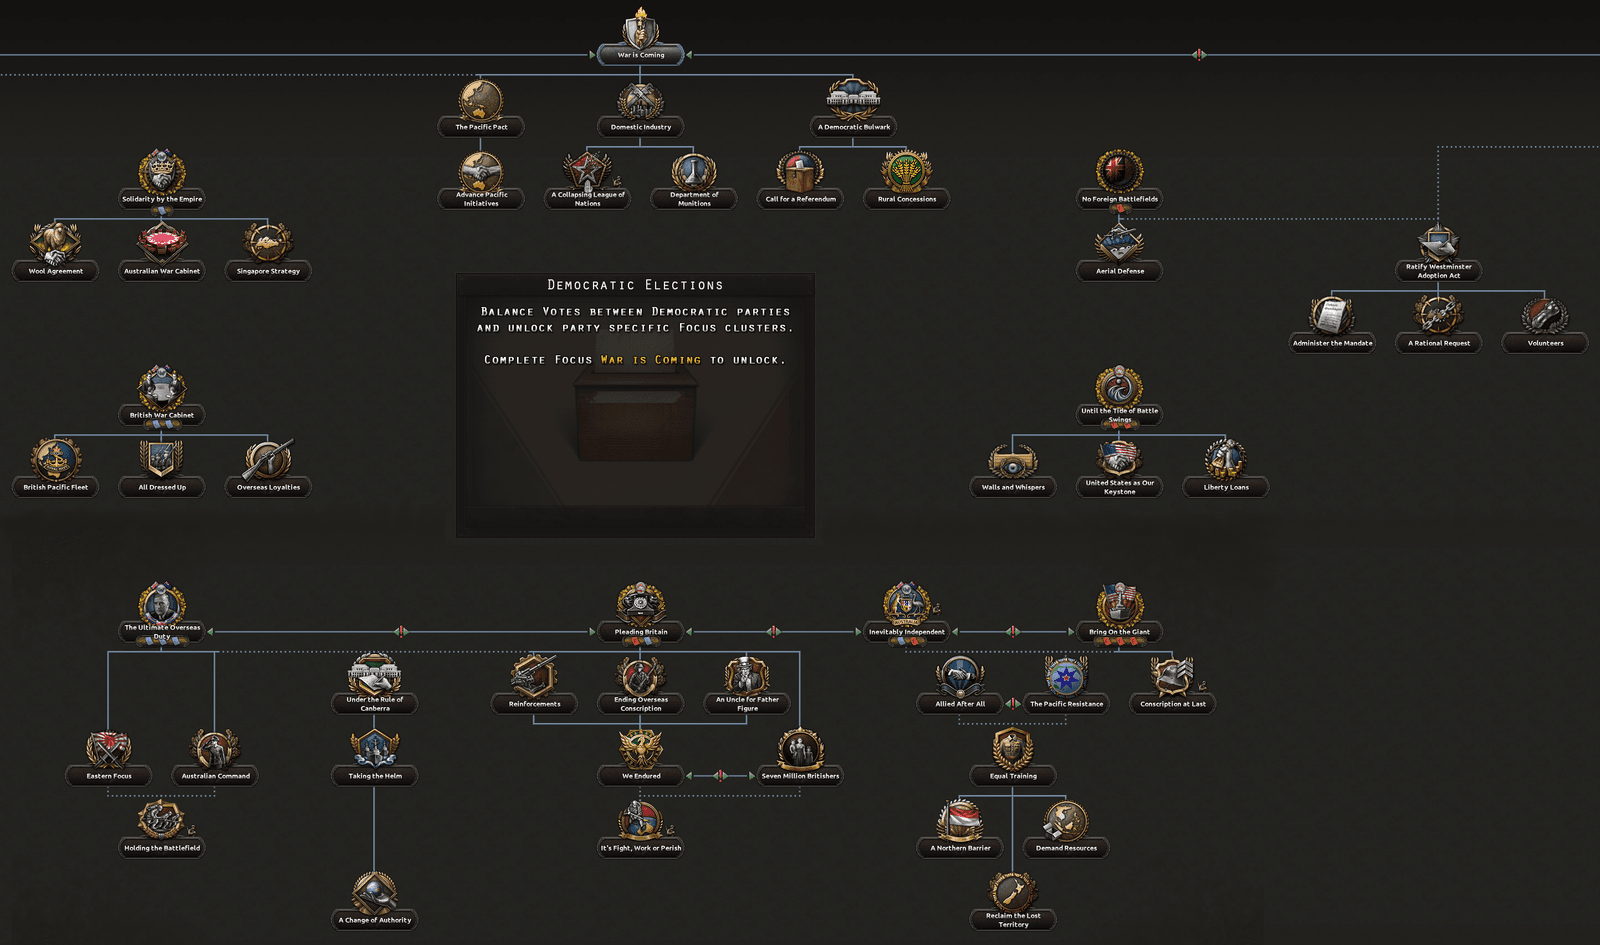Select United States as Our Keystone focus
Viewport: 1600px width, 945px height.
1120,470
